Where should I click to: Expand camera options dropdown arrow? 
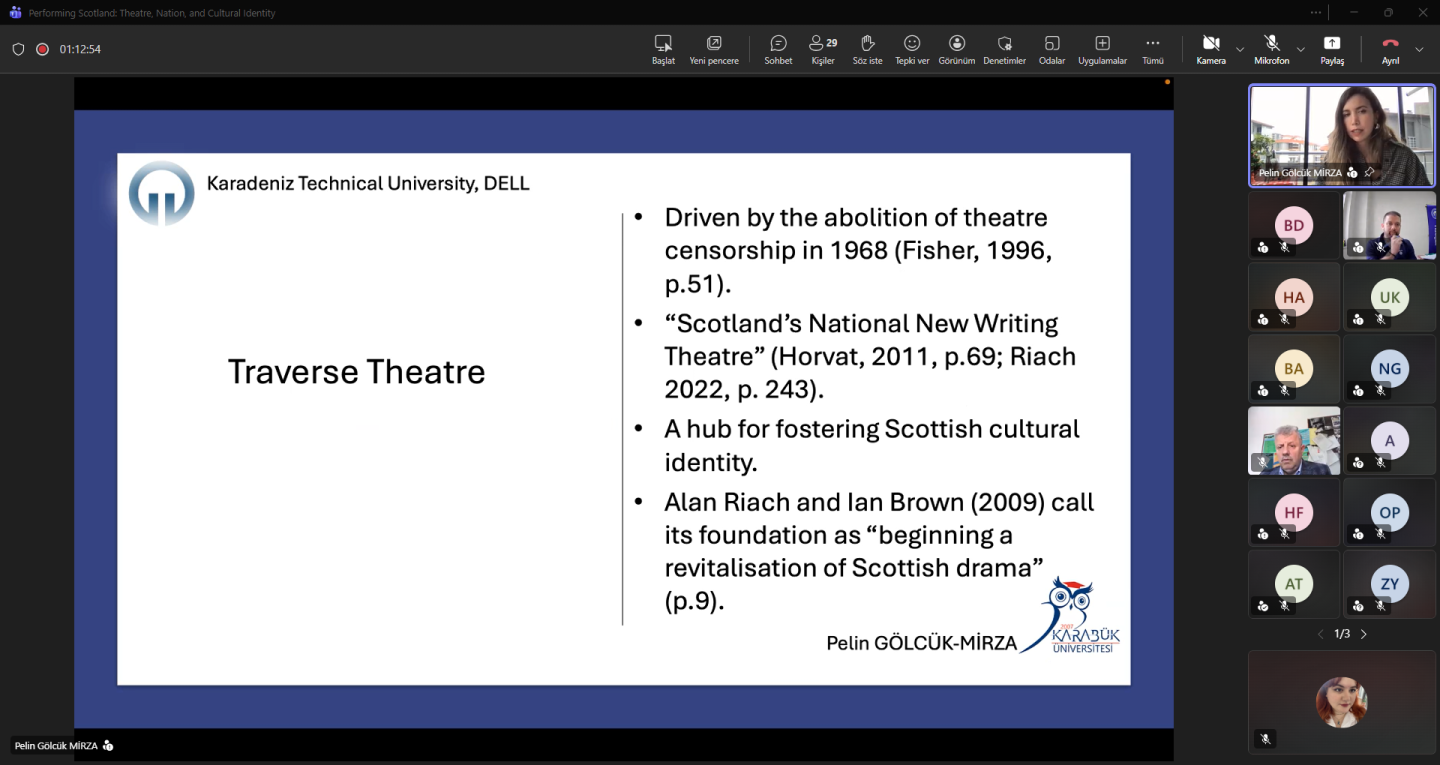tap(1240, 49)
